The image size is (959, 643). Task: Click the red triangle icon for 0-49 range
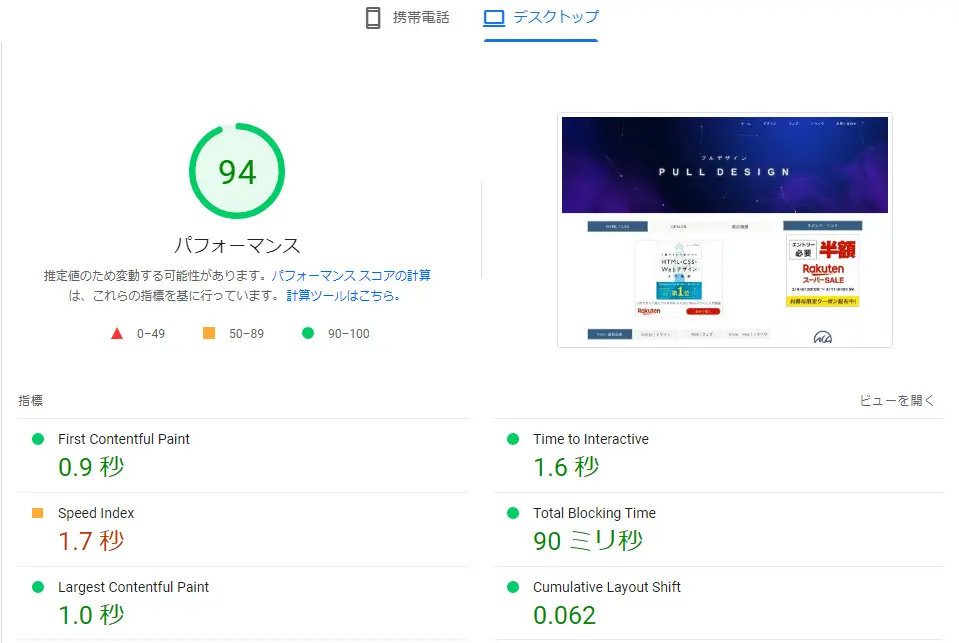(x=117, y=333)
